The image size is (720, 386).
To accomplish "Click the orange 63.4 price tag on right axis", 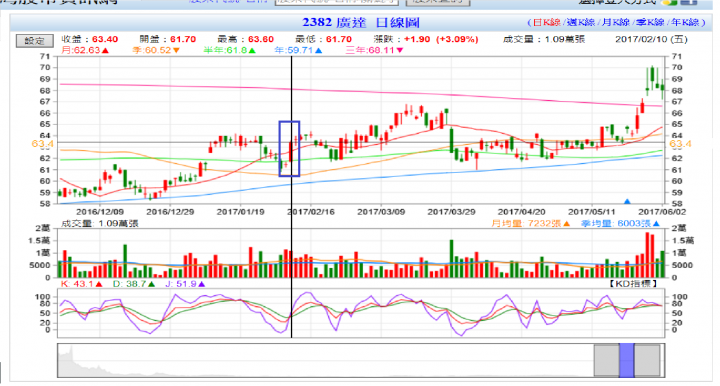I will coord(681,144).
